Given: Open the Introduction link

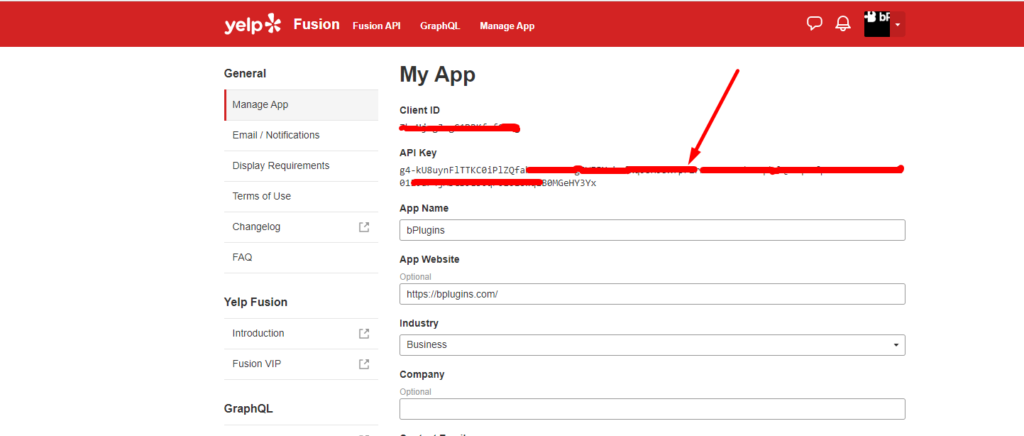Looking at the screenshot, I should point(258,333).
